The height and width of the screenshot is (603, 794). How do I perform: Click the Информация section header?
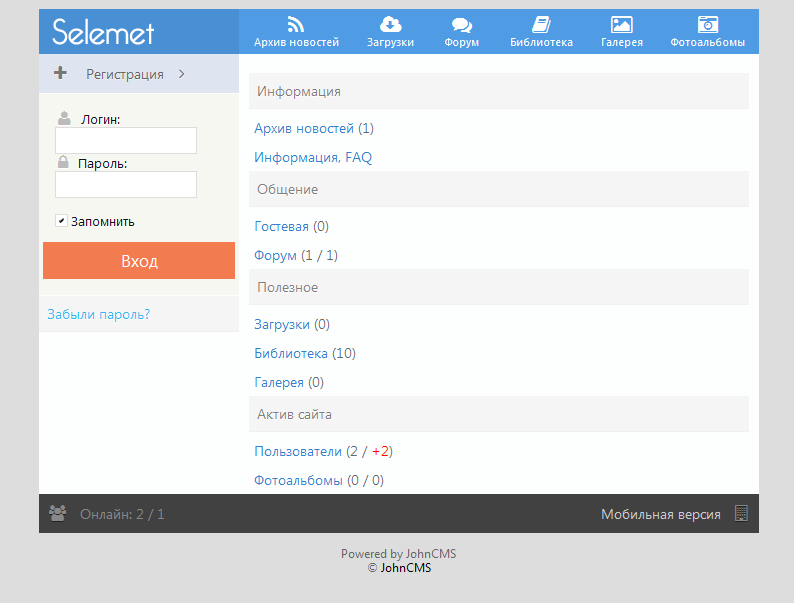pos(499,91)
